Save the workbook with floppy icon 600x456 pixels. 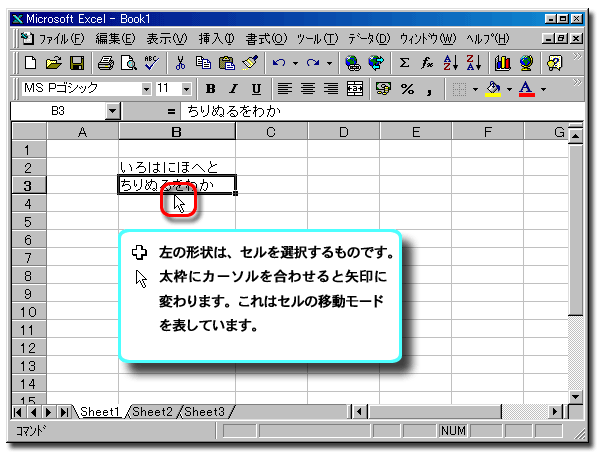coord(77,63)
